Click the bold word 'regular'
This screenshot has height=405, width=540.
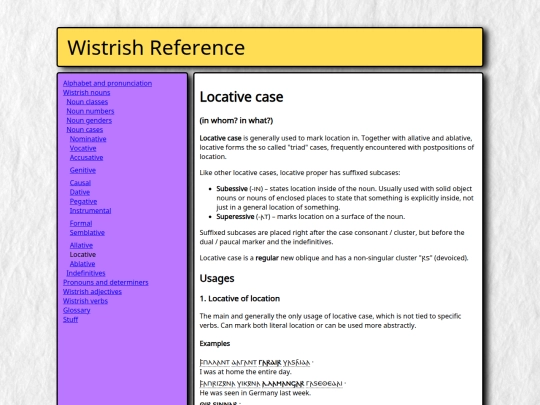pyautogui.click(x=267, y=258)
